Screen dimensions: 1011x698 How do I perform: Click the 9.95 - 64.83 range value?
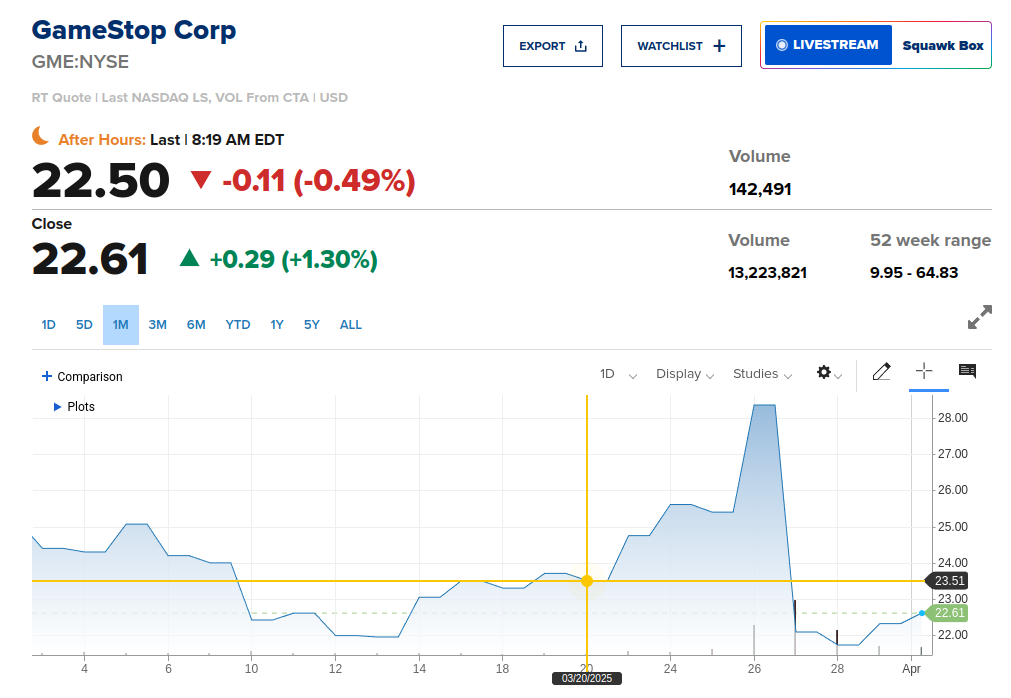[x=914, y=273]
